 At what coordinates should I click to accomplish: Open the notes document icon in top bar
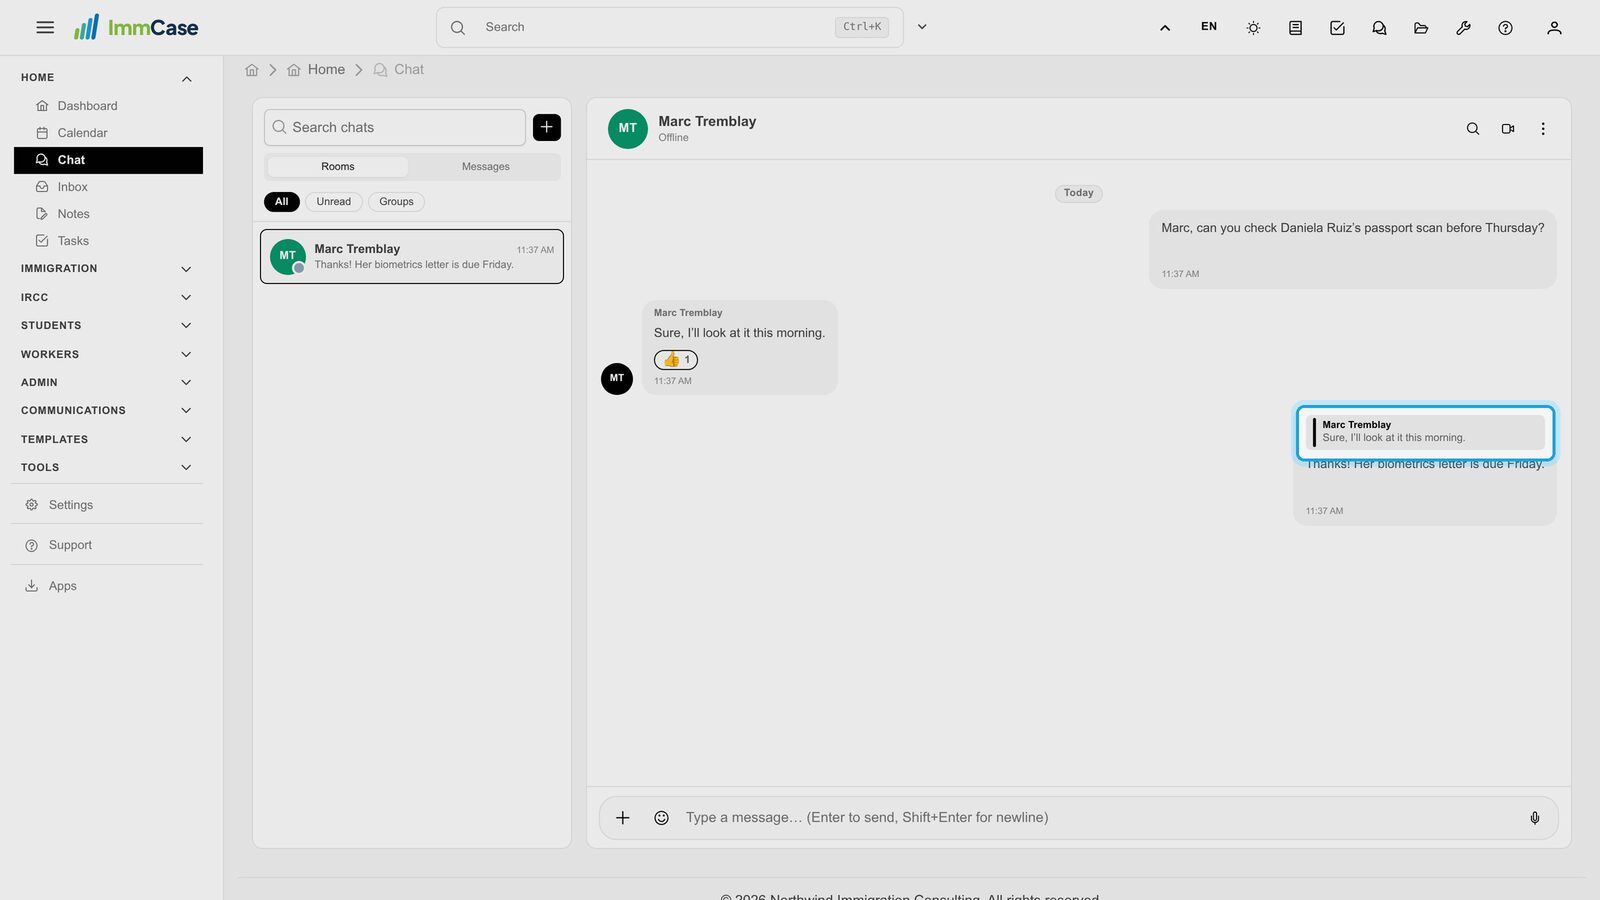(1295, 28)
